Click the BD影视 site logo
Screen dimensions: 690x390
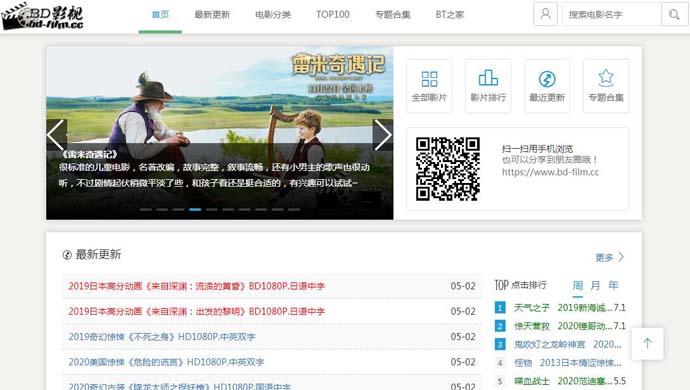click(x=42, y=17)
